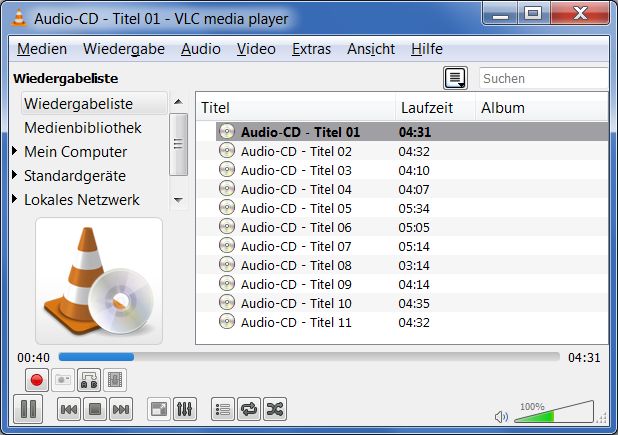Image resolution: width=618 pixels, height=435 pixels.
Task: Open the Extras menu
Action: [311, 49]
